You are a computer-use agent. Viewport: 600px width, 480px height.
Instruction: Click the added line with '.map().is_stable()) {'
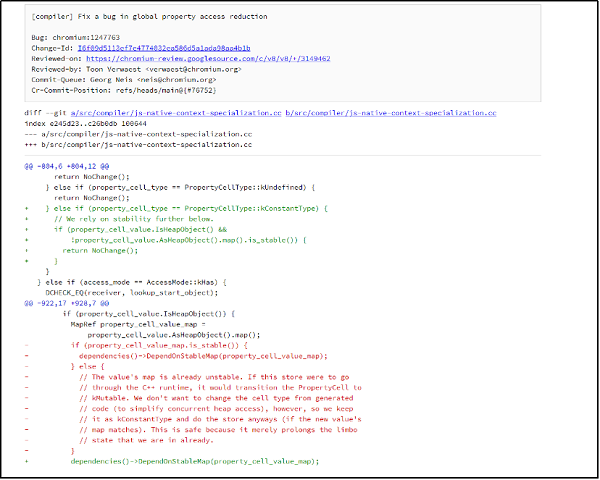(189, 240)
